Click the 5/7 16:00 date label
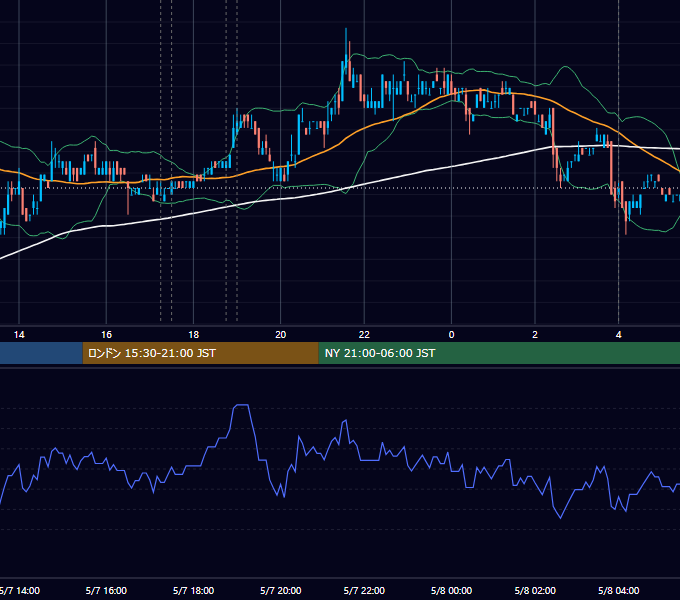The image size is (680, 600). 106,590
